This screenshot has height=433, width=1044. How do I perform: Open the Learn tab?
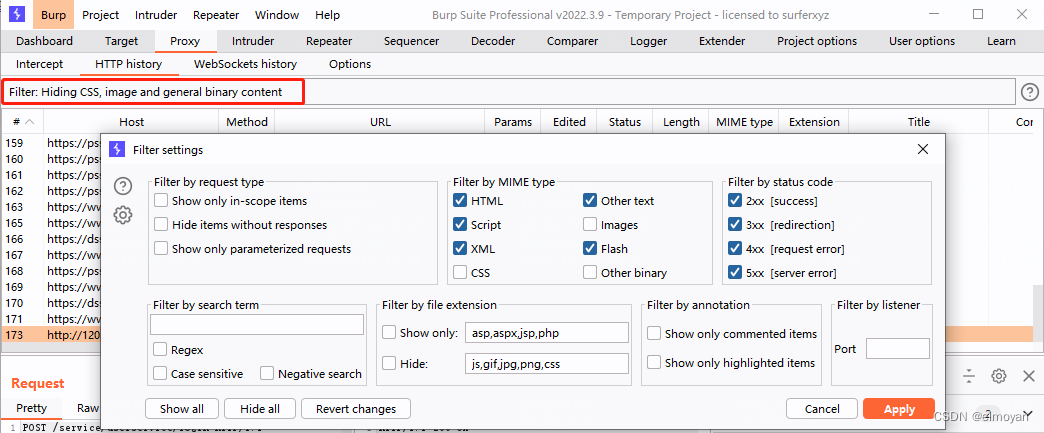click(x=1001, y=41)
